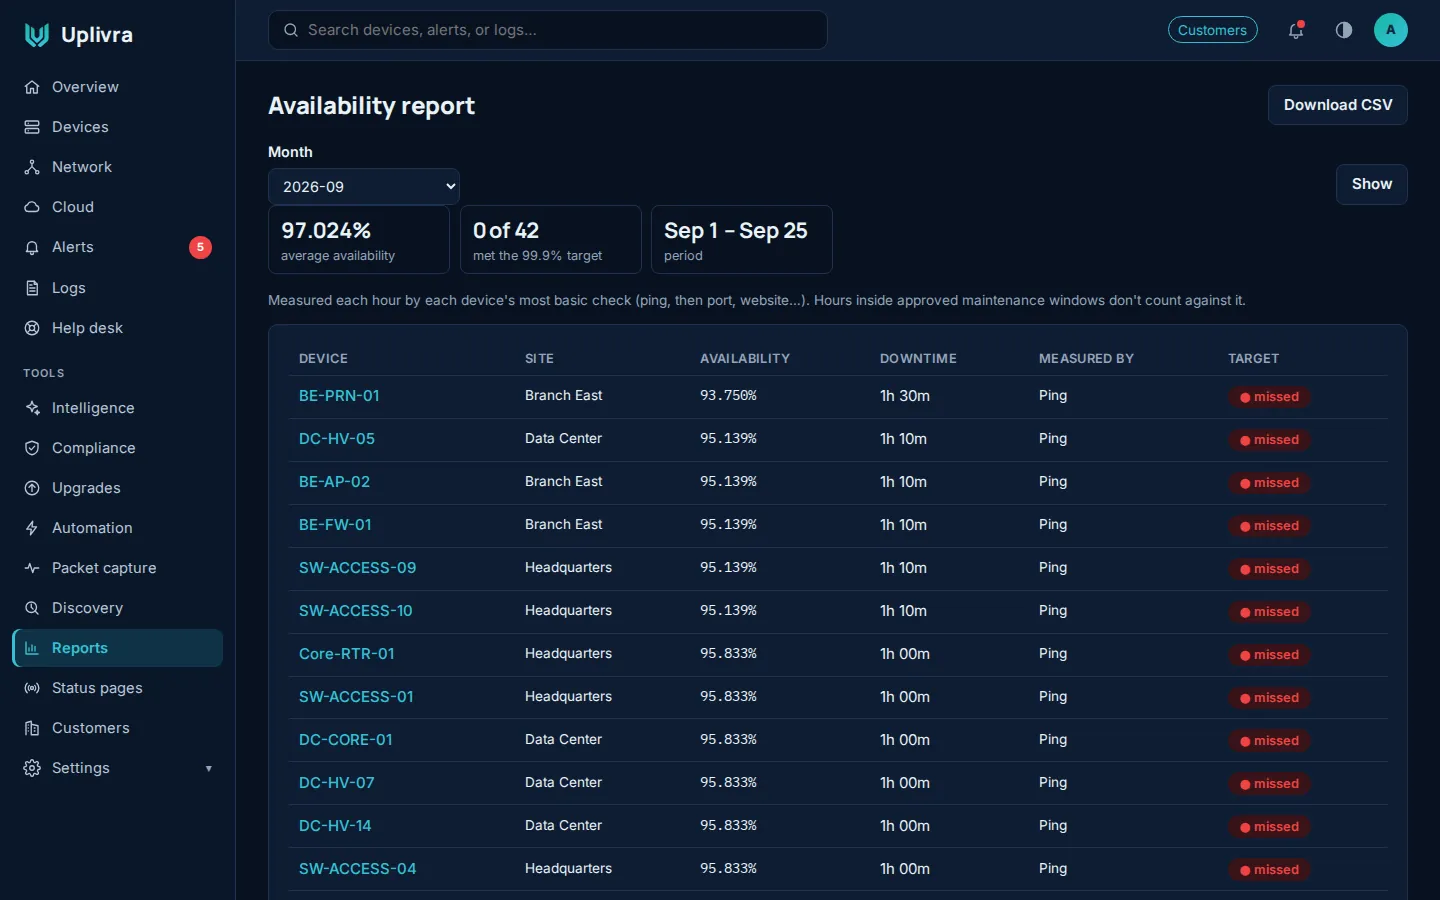The image size is (1440, 900).
Task: Click the Measured By column header
Action: coord(1086,359)
